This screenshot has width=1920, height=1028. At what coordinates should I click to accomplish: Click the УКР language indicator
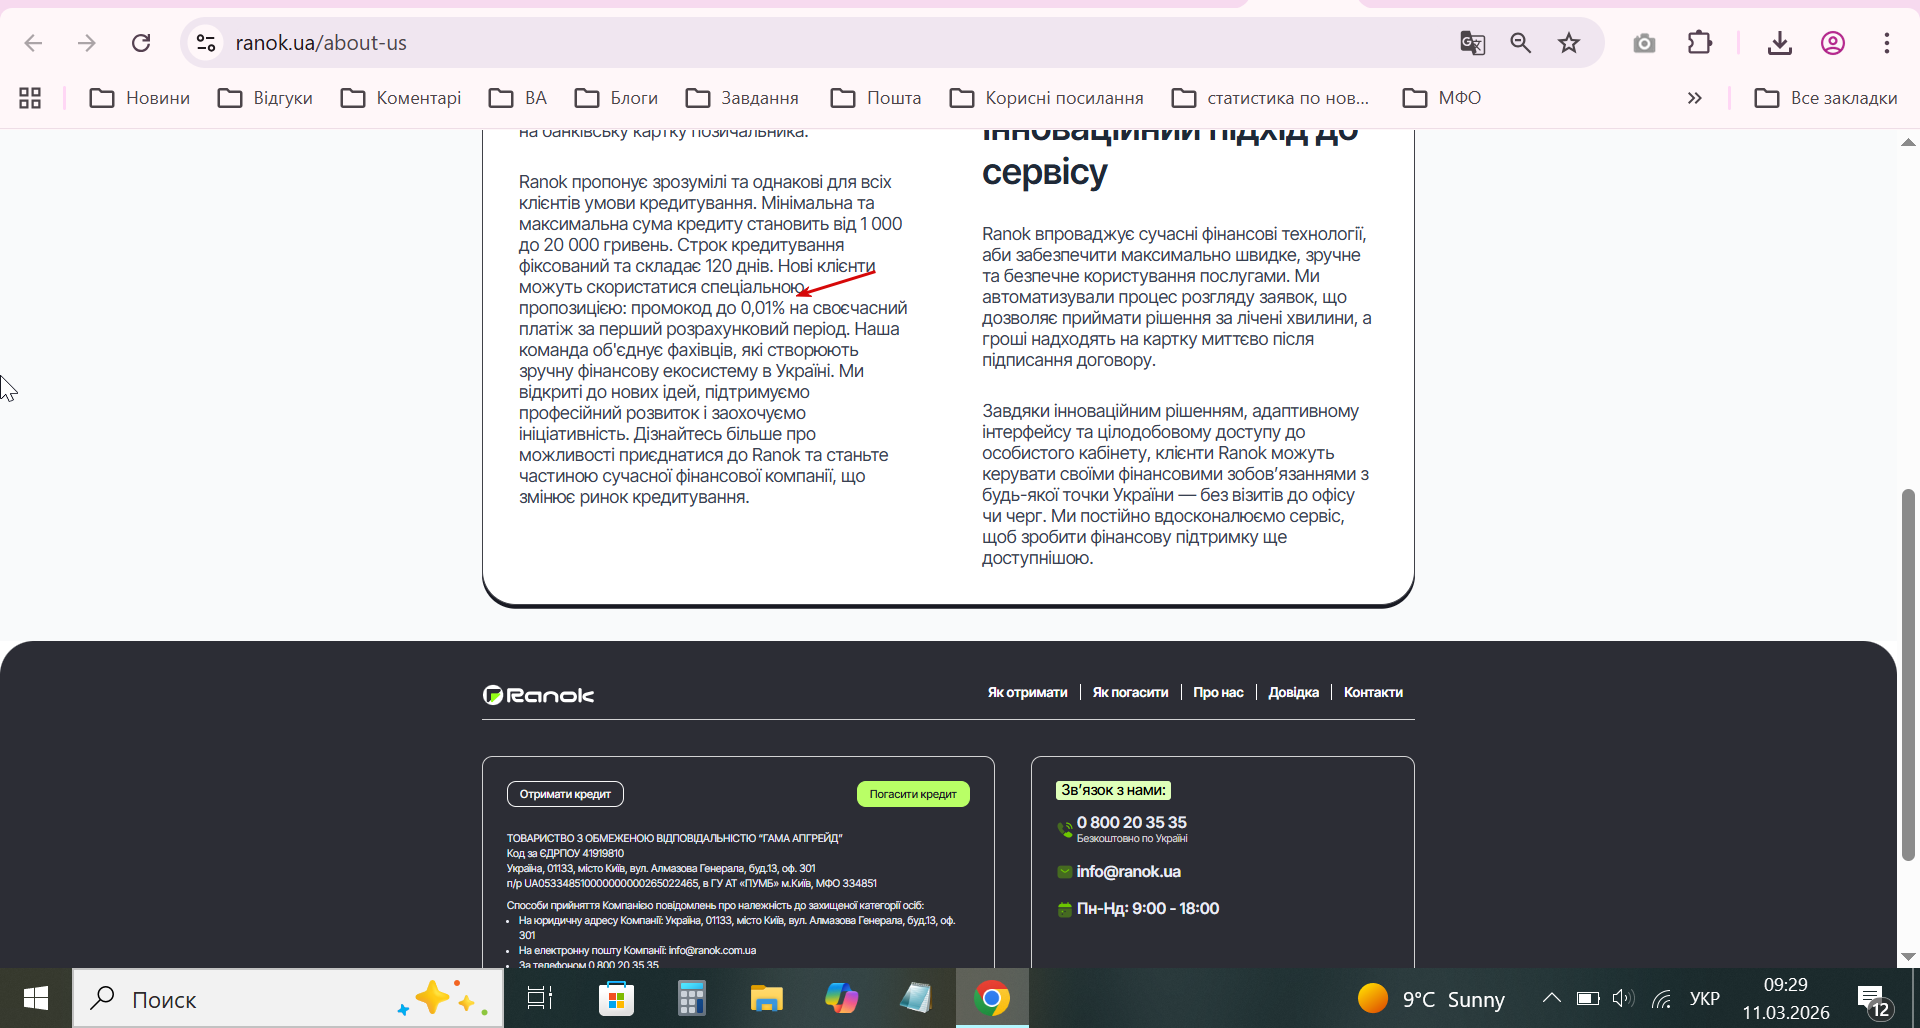click(1704, 999)
